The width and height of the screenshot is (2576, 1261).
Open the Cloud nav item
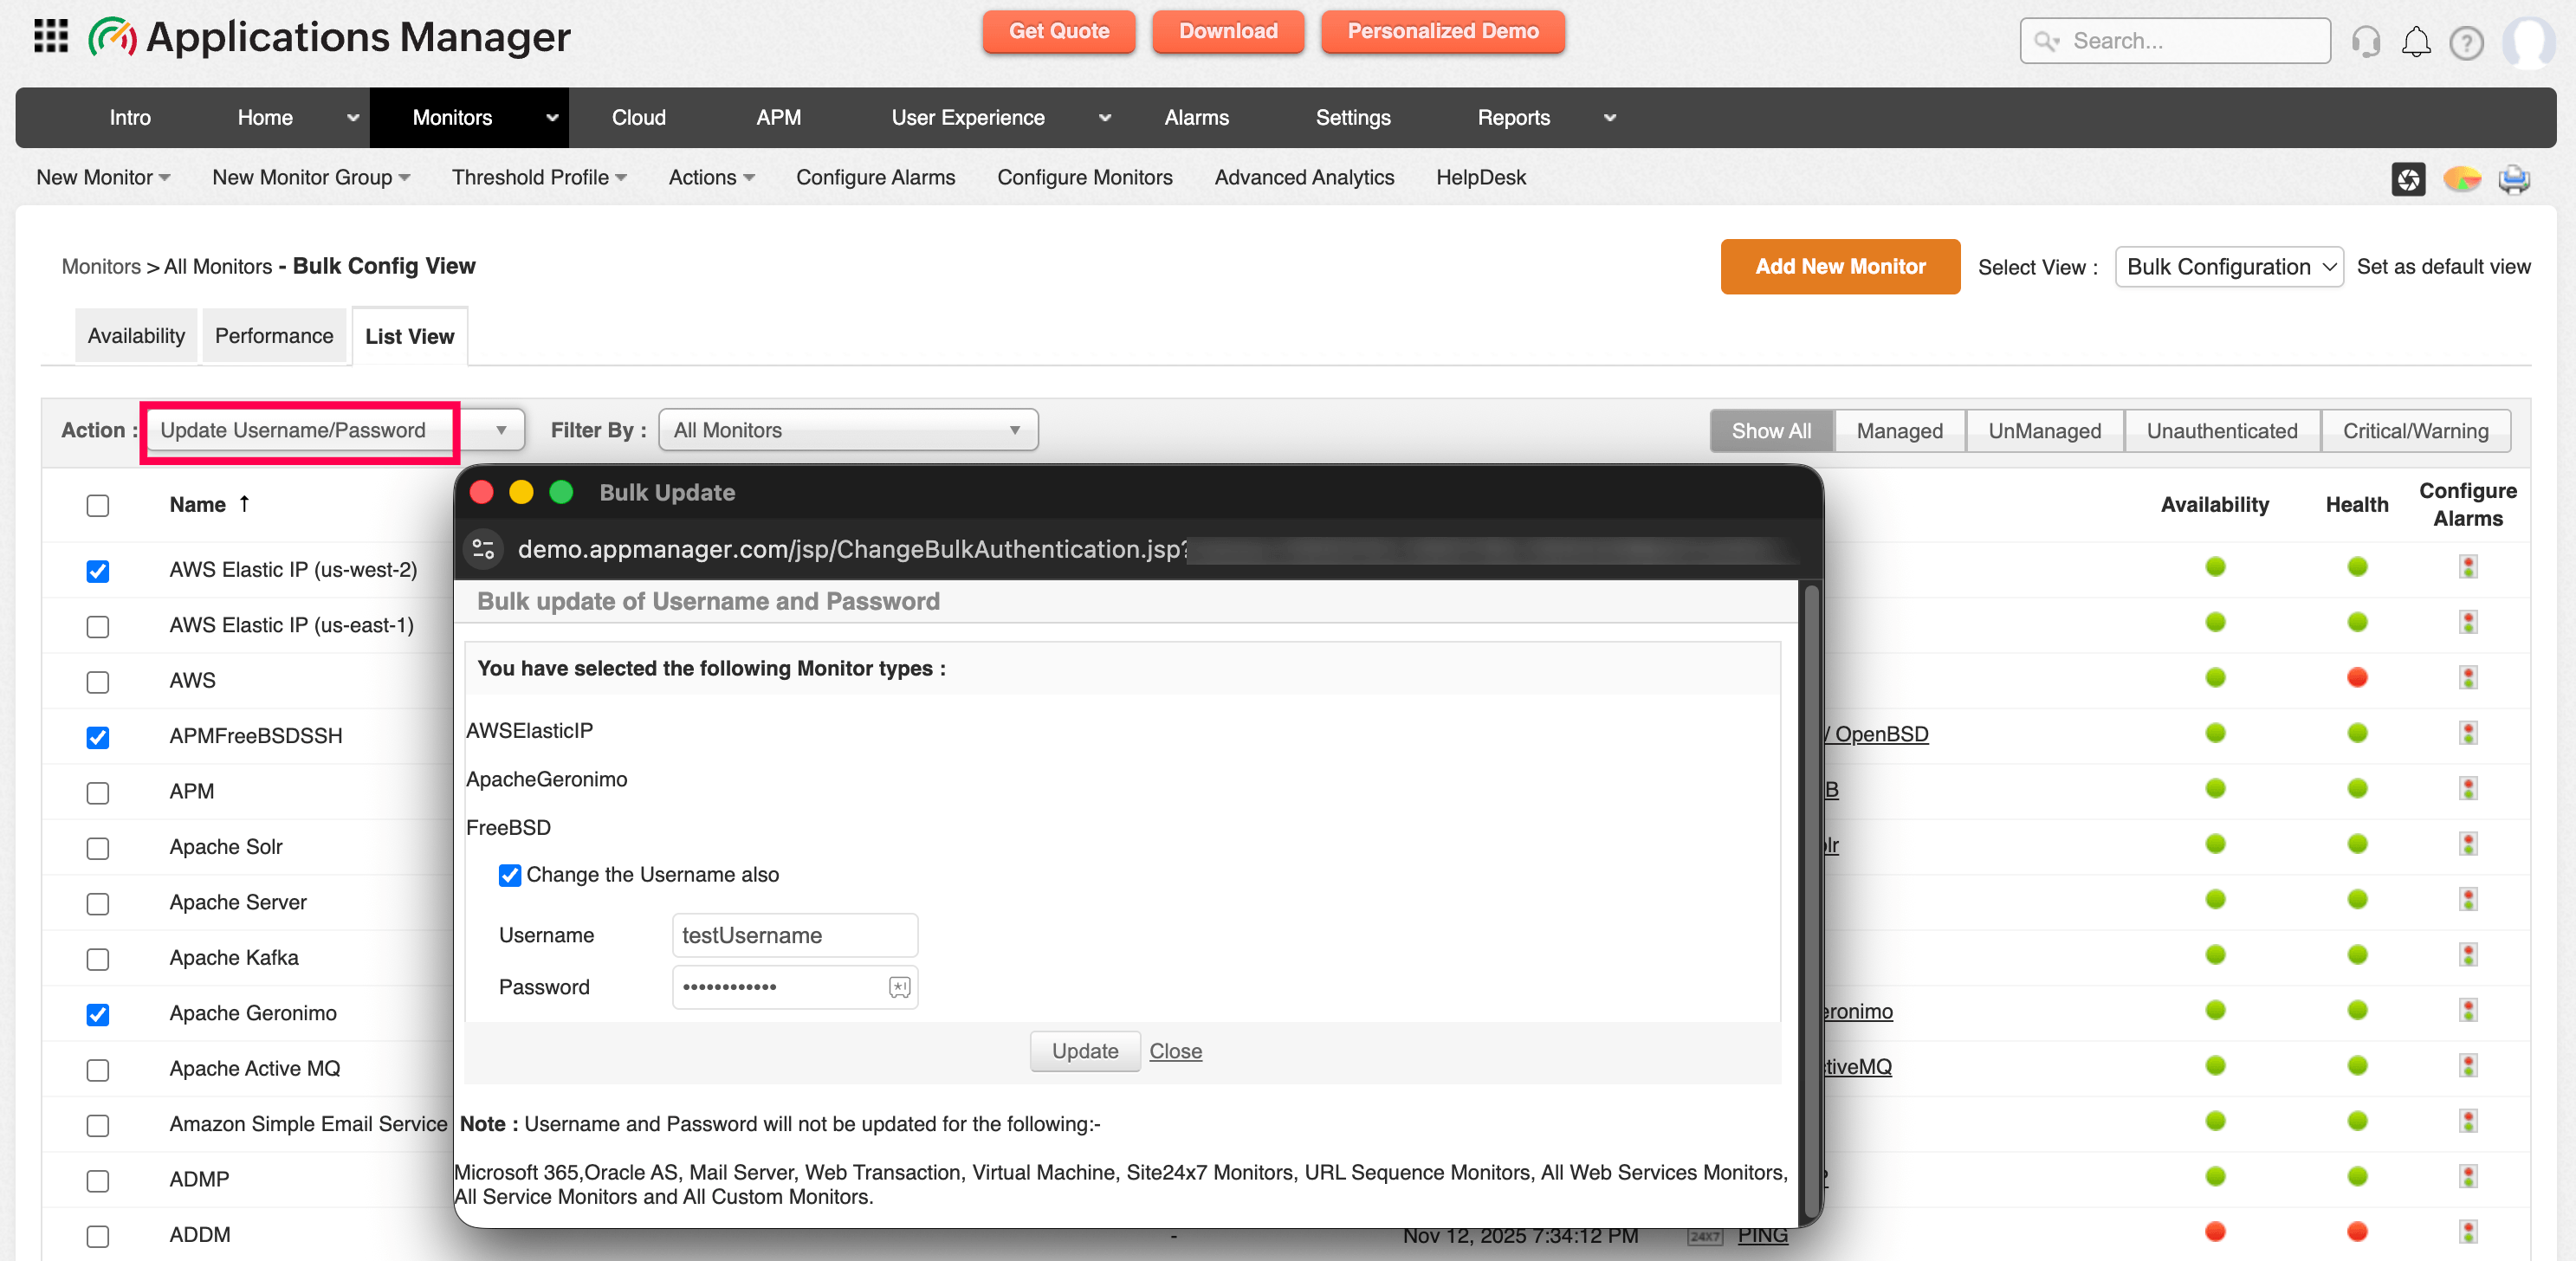[639, 118]
